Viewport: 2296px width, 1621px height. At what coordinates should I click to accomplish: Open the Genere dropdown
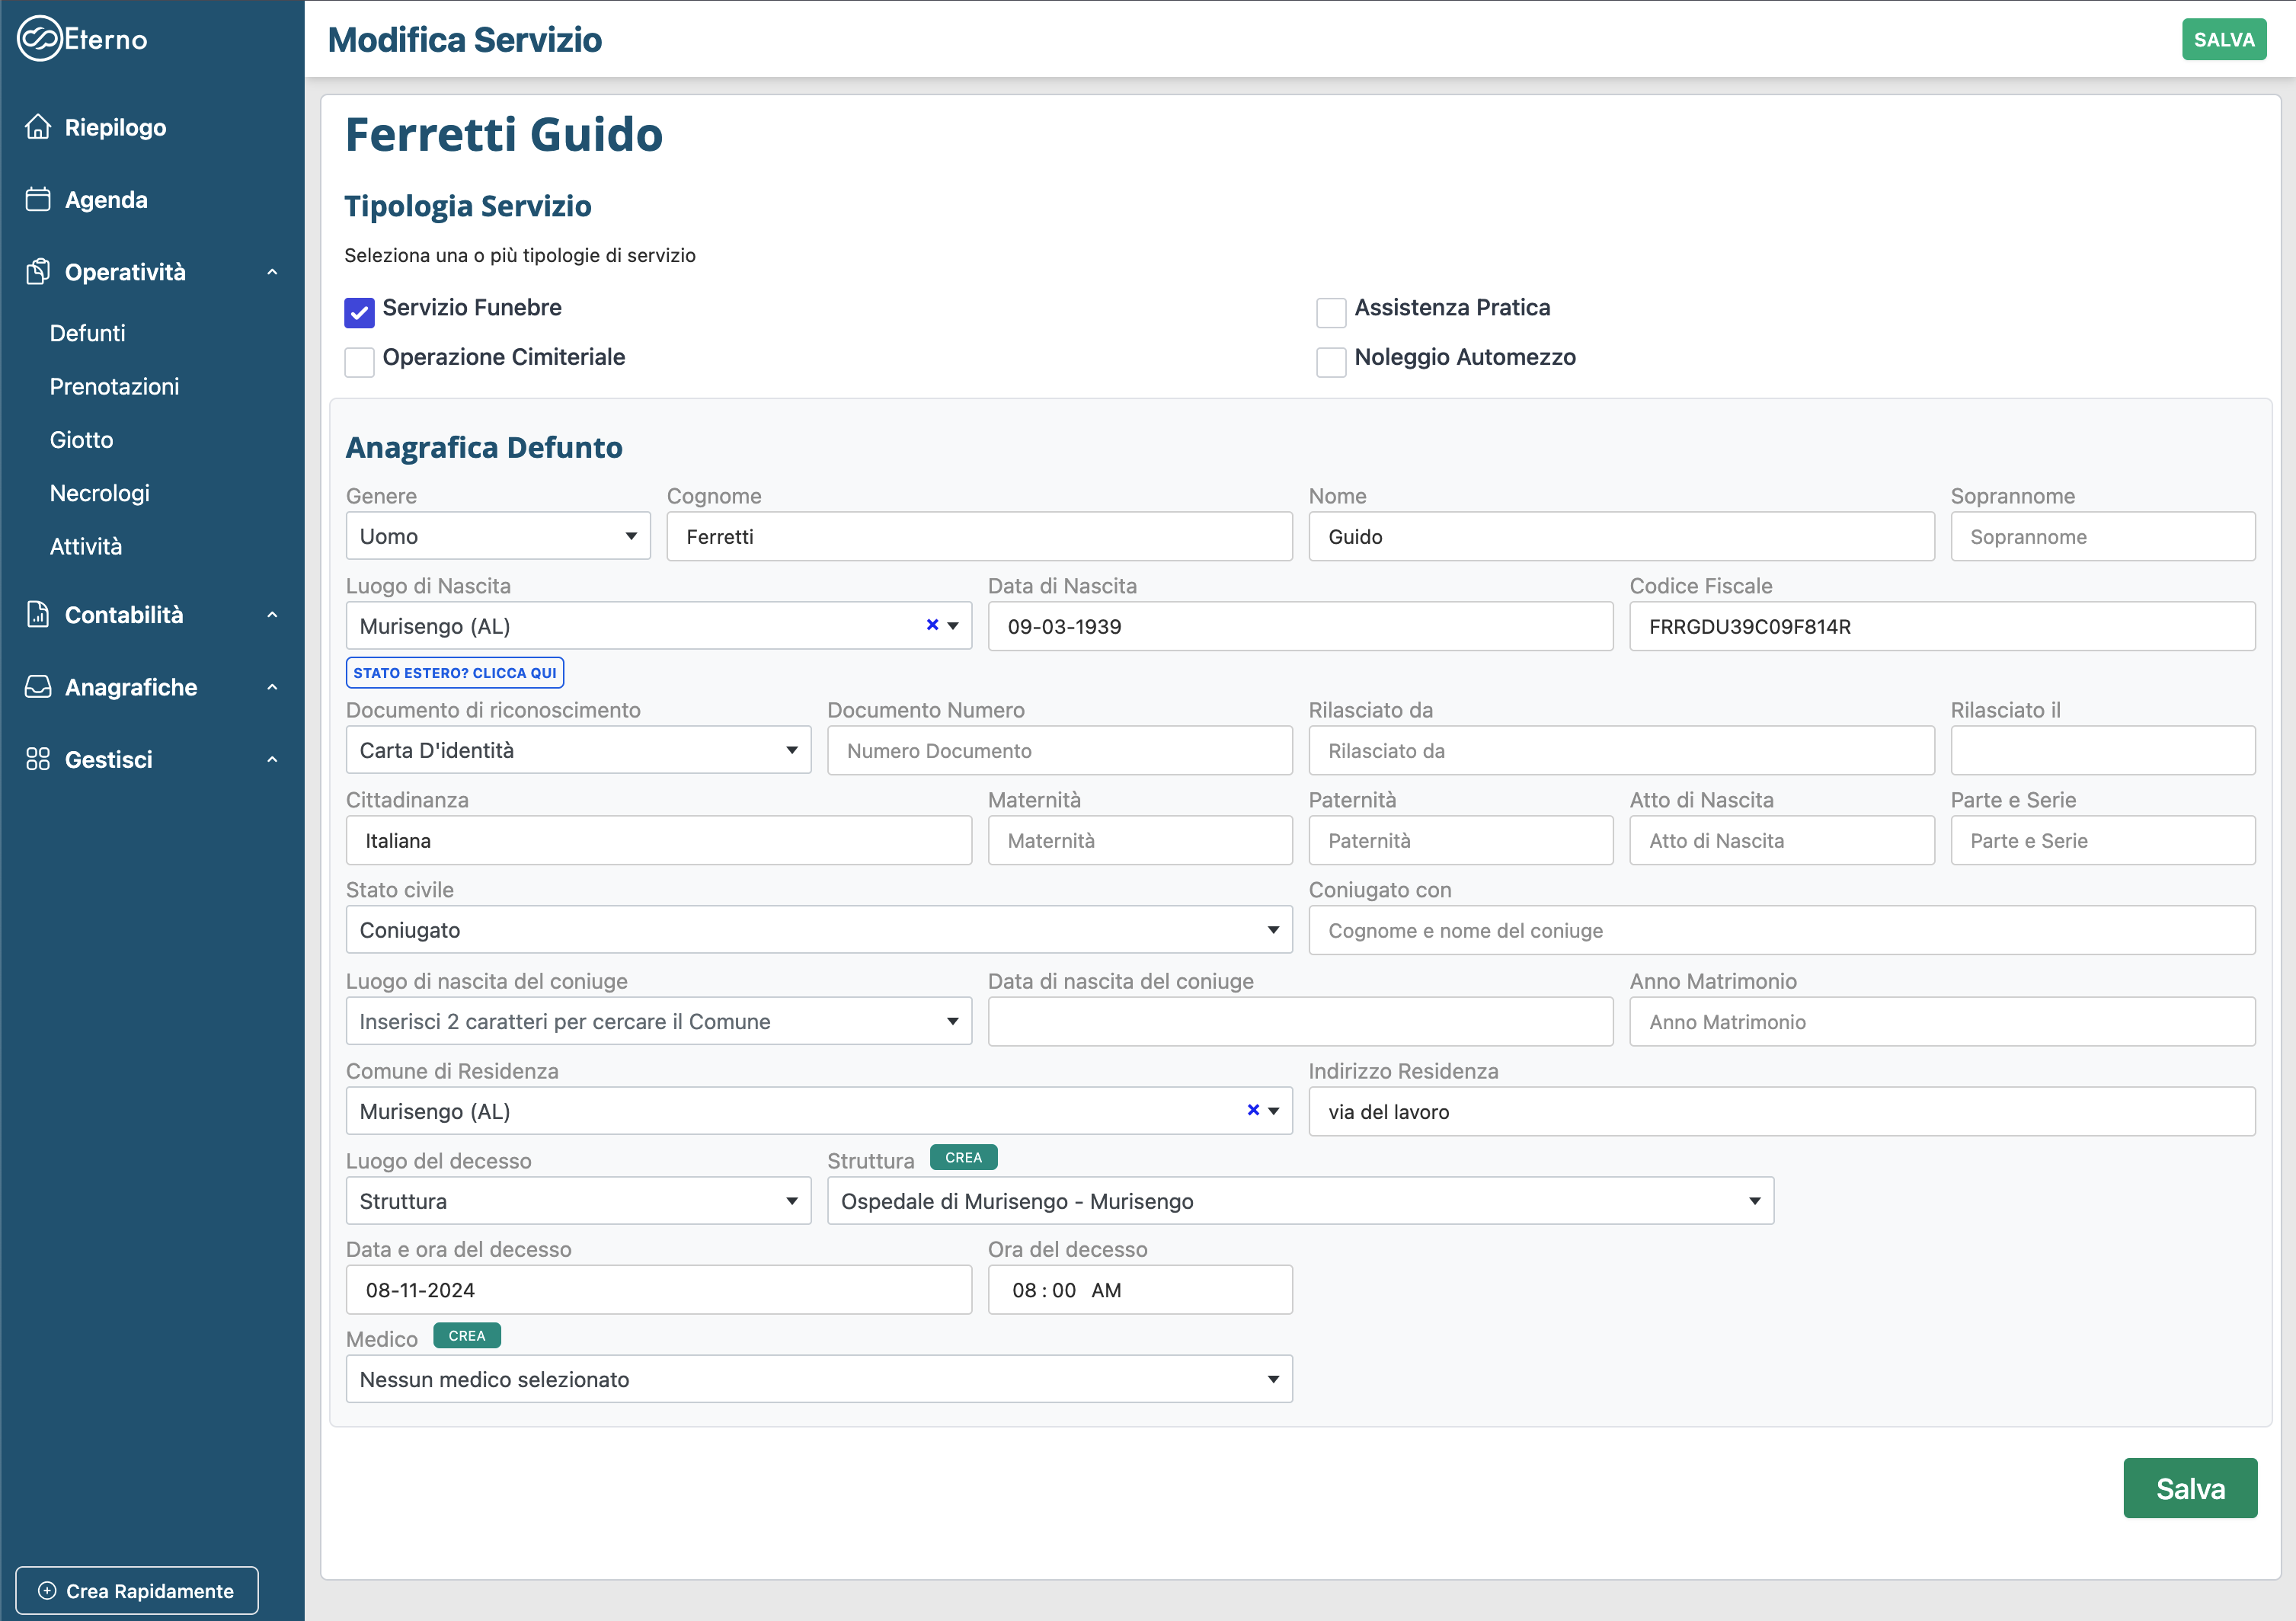[498, 536]
